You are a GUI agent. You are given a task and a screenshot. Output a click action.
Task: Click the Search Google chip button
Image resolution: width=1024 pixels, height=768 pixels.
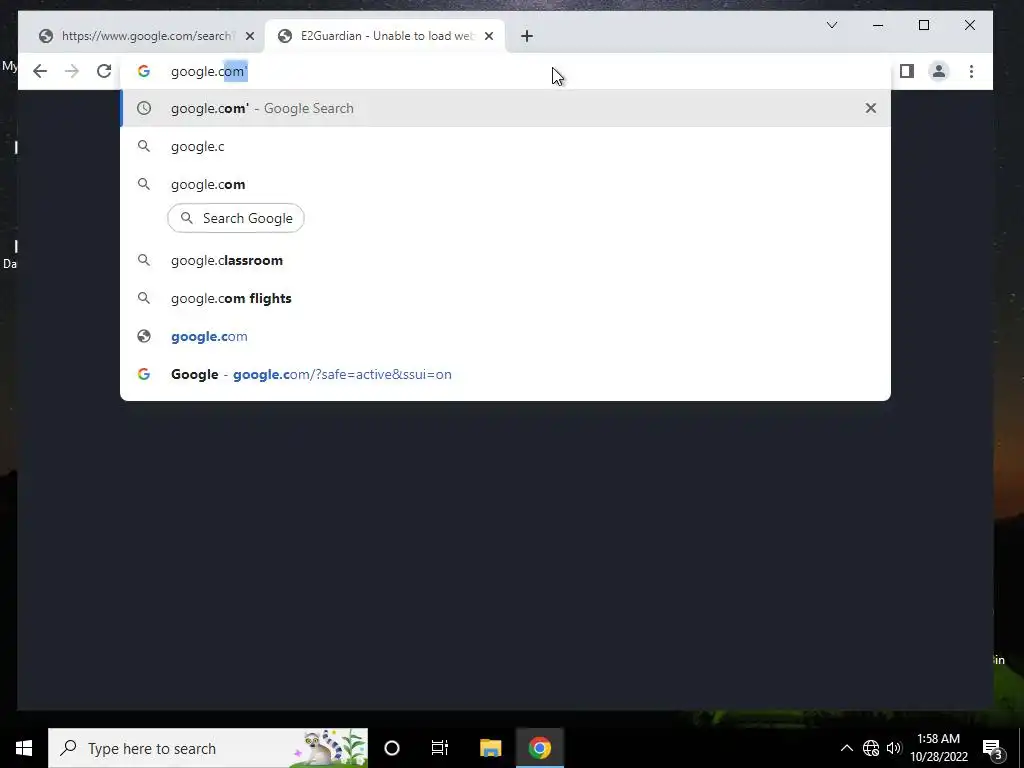(236, 218)
